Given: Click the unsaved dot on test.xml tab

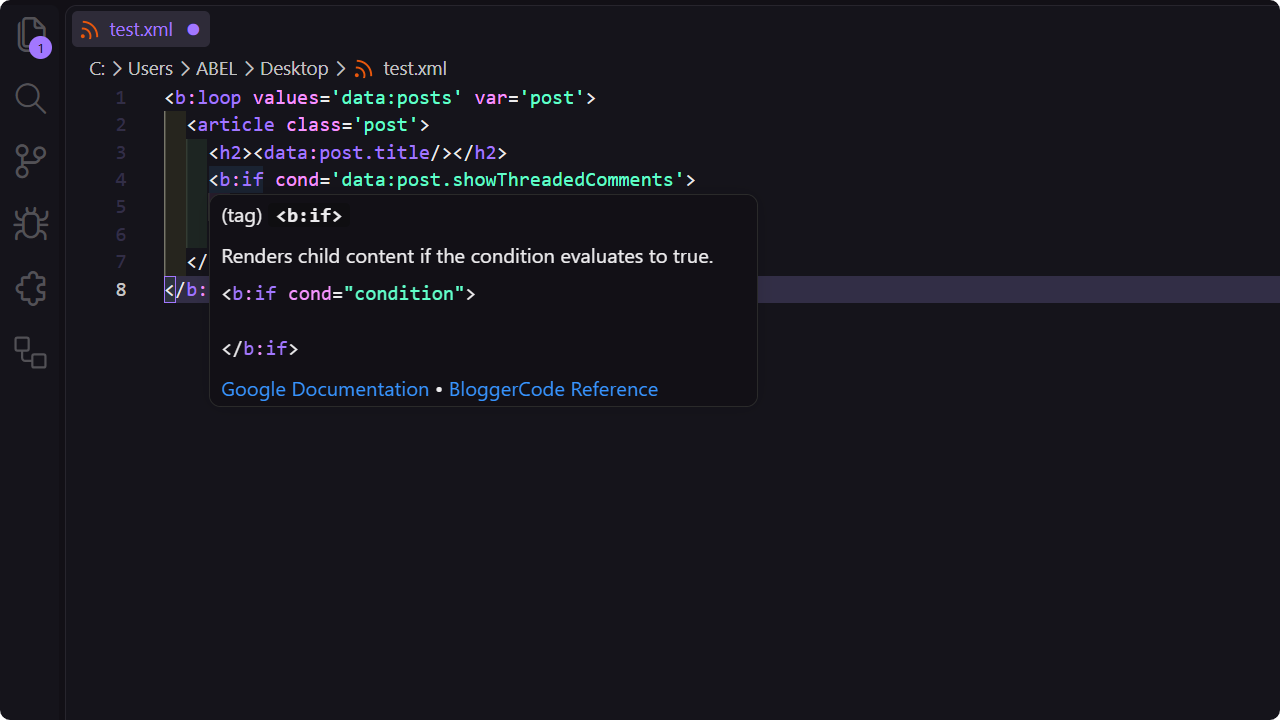Looking at the screenshot, I should click(x=193, y=30).
